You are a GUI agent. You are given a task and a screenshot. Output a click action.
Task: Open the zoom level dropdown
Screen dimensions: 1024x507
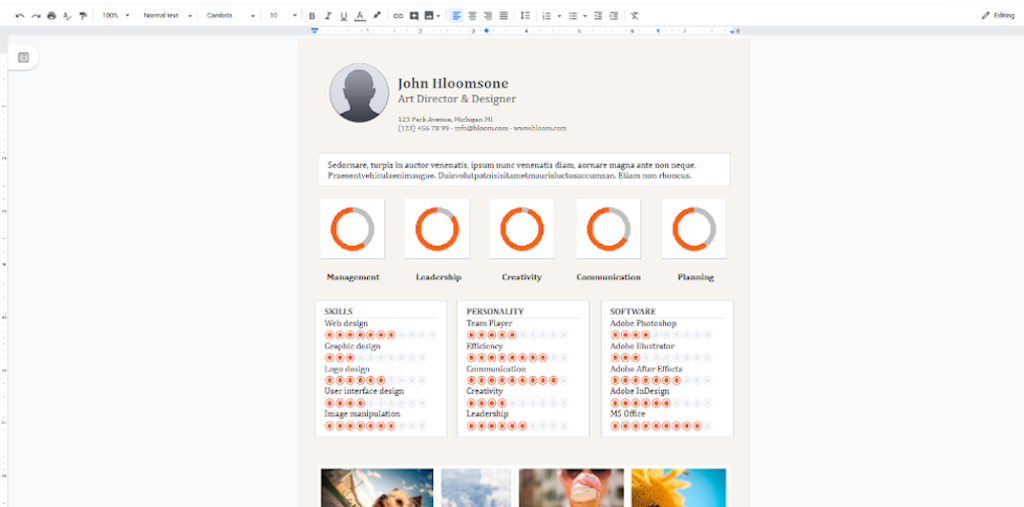click(116, 16)
